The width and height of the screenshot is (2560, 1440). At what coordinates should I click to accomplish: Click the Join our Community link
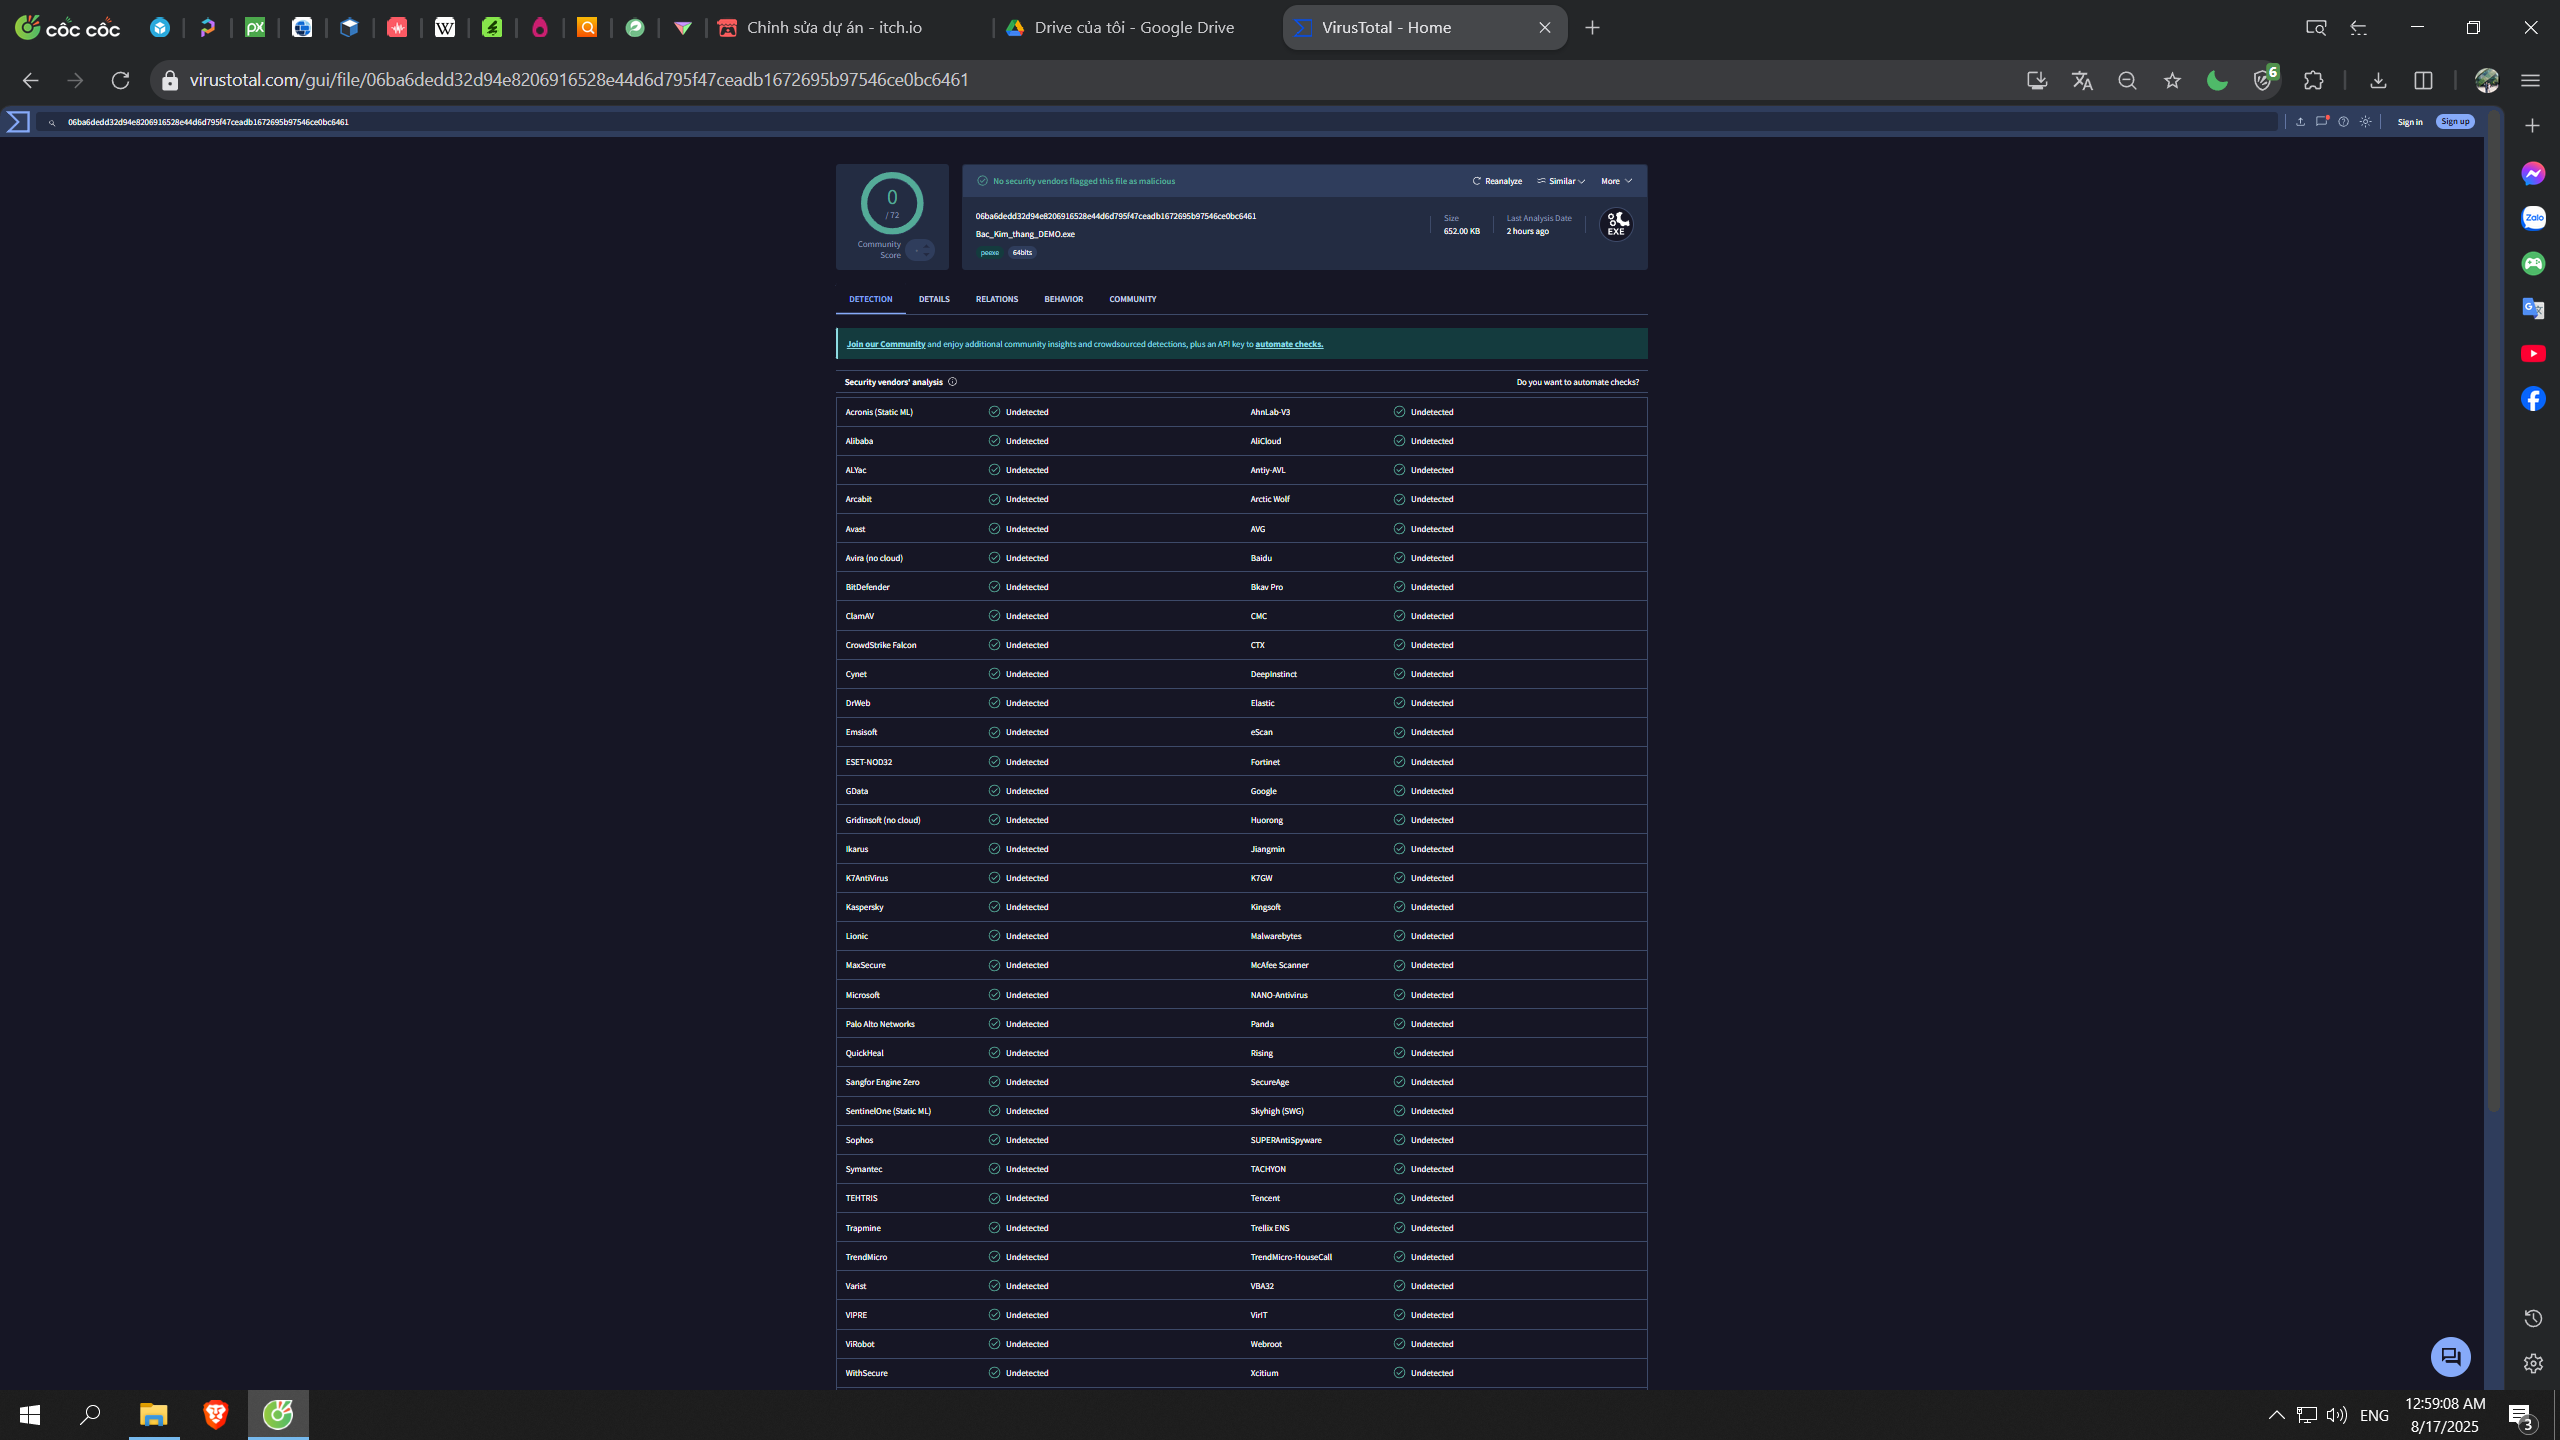[x=886, y=344]
